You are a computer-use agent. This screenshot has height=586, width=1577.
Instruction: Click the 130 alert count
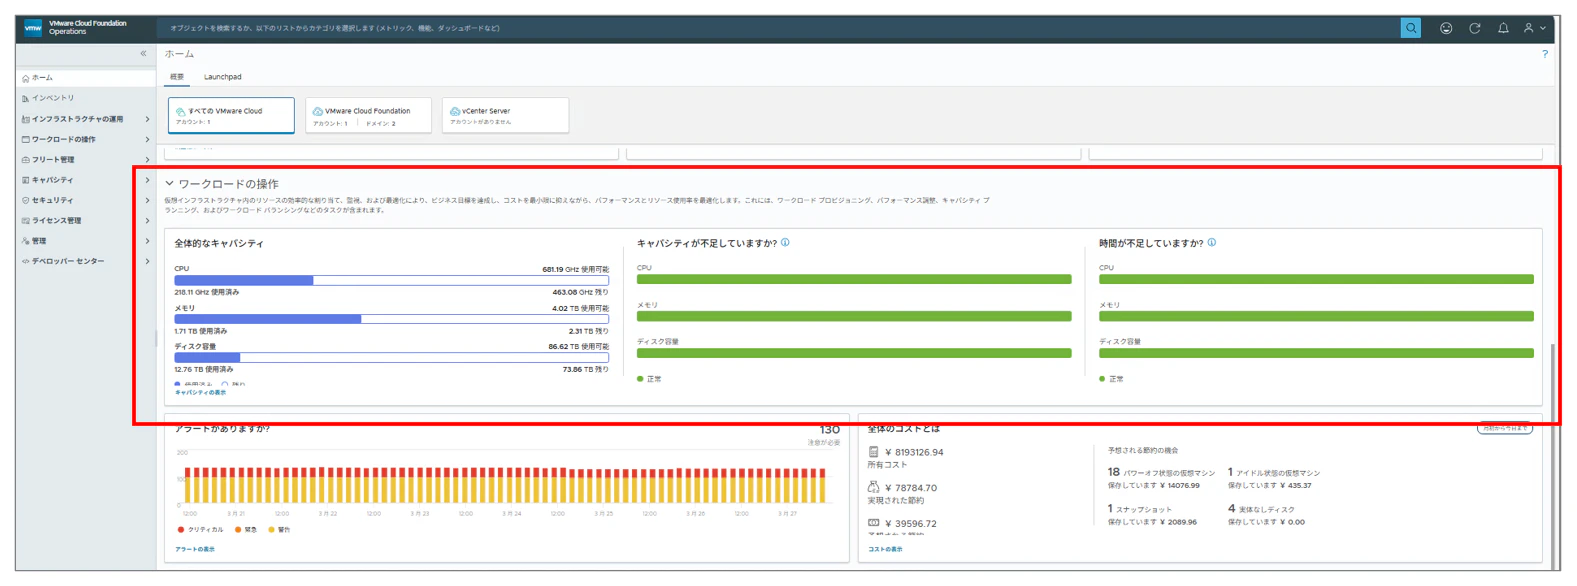click(830, 430)
